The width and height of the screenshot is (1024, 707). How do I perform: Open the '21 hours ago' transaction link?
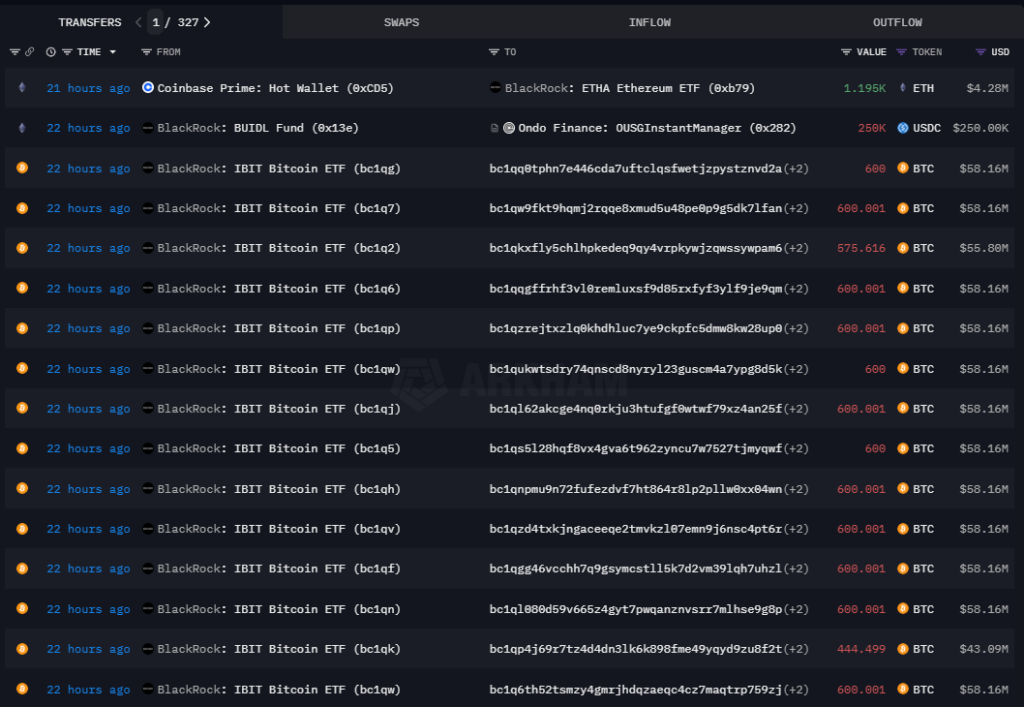88,88
